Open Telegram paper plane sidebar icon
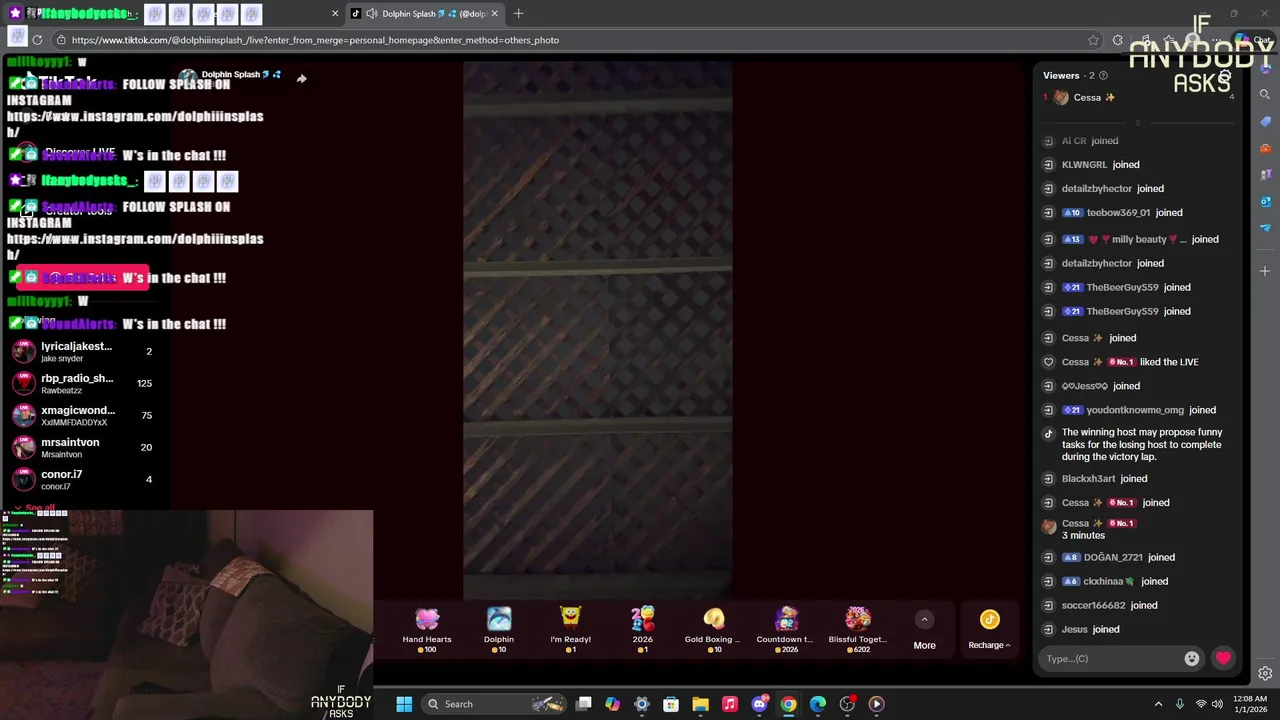 [x=1265, y=228]
